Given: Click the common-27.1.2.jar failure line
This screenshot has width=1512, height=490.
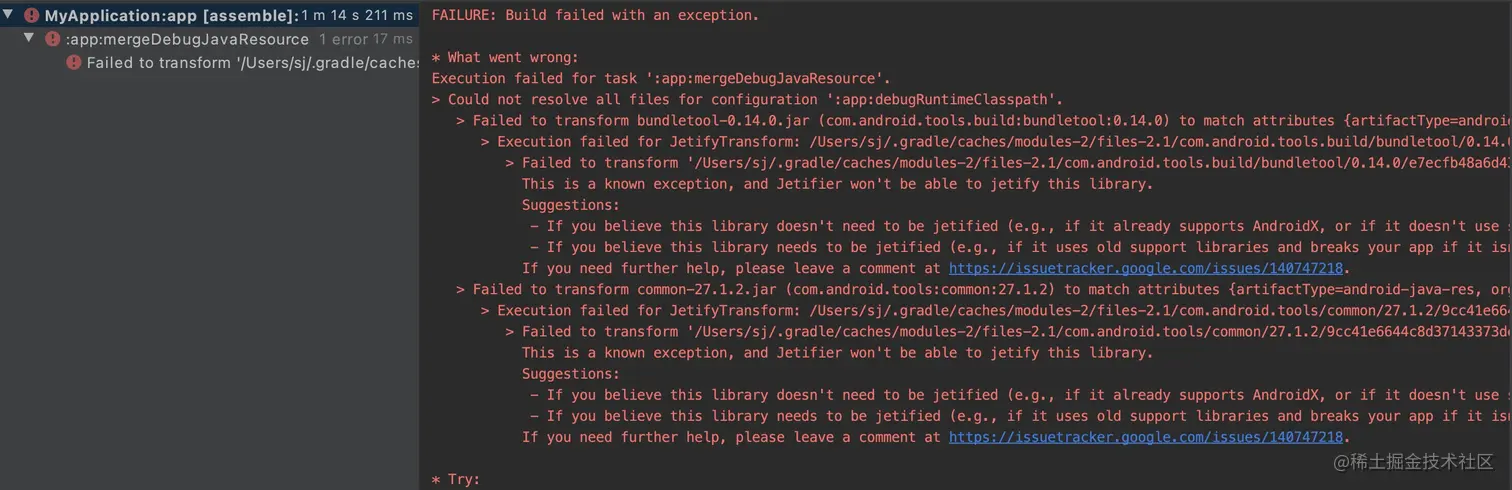Looking at the screenshot, I should coord(983,289).
